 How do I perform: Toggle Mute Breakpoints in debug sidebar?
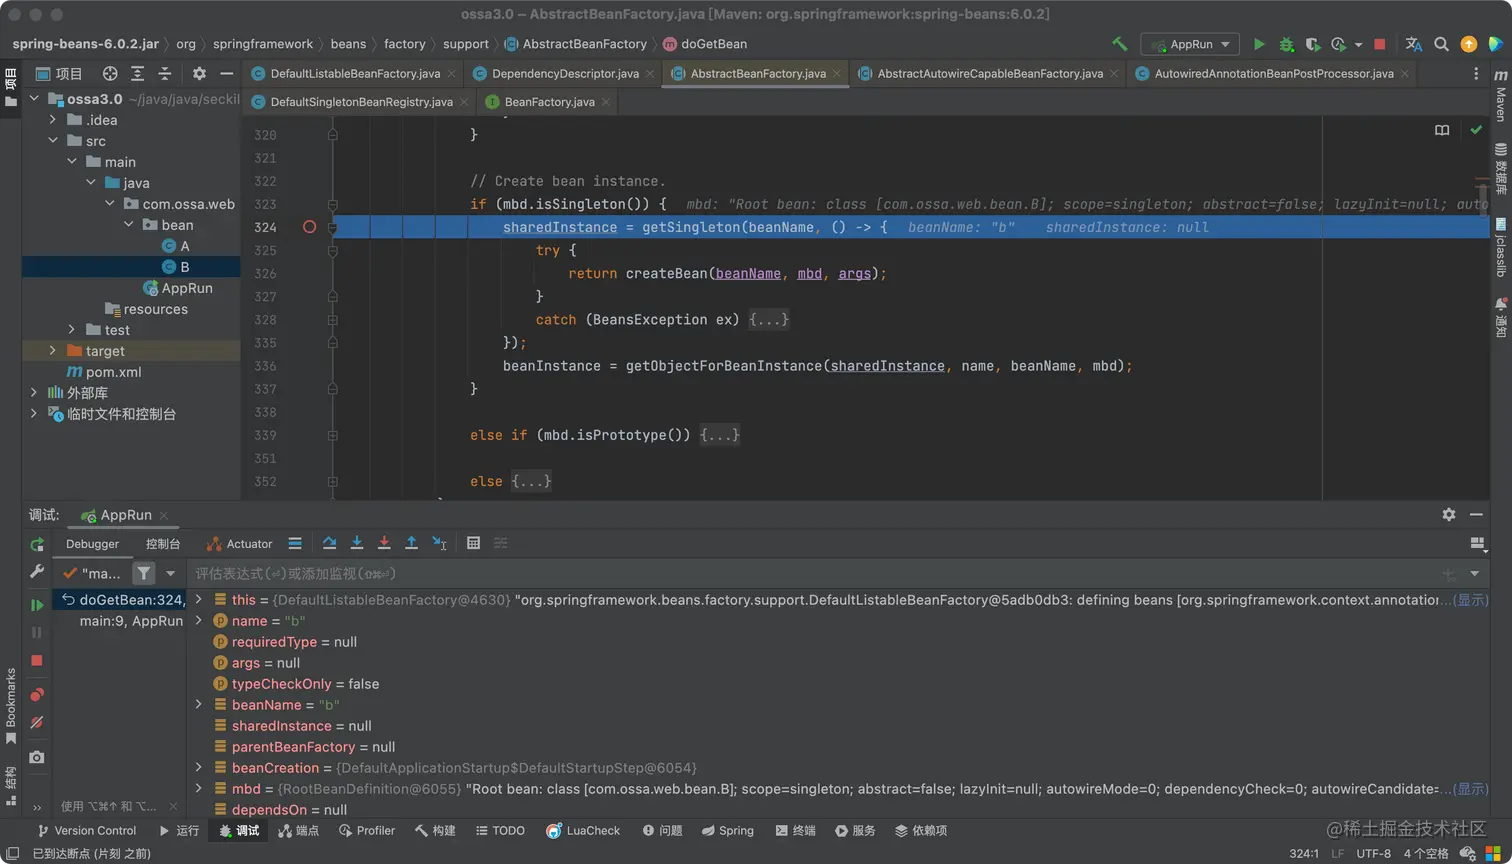(x=37, y=722)
